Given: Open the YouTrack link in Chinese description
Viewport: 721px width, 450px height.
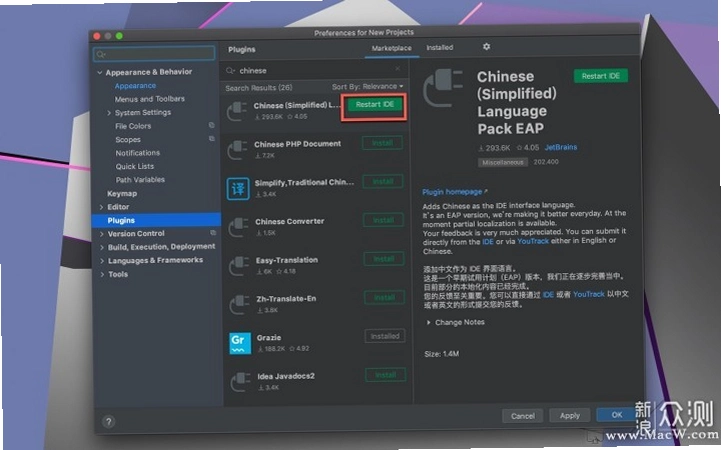Looking at the screenshot, I should coord(589,294).
